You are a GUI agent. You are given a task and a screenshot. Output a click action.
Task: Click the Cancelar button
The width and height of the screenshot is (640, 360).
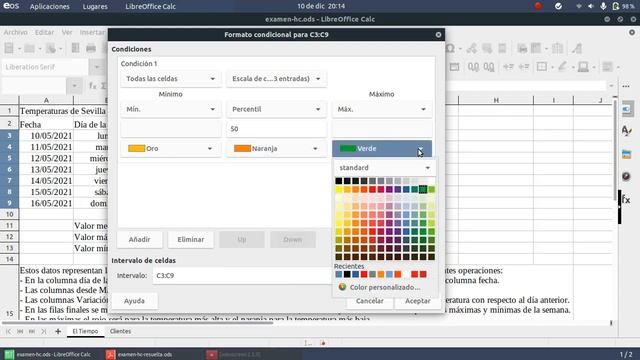369,301
